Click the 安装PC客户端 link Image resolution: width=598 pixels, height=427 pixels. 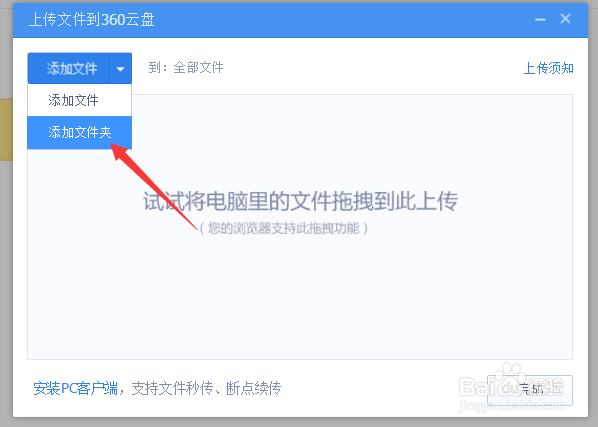coord(76,388)
